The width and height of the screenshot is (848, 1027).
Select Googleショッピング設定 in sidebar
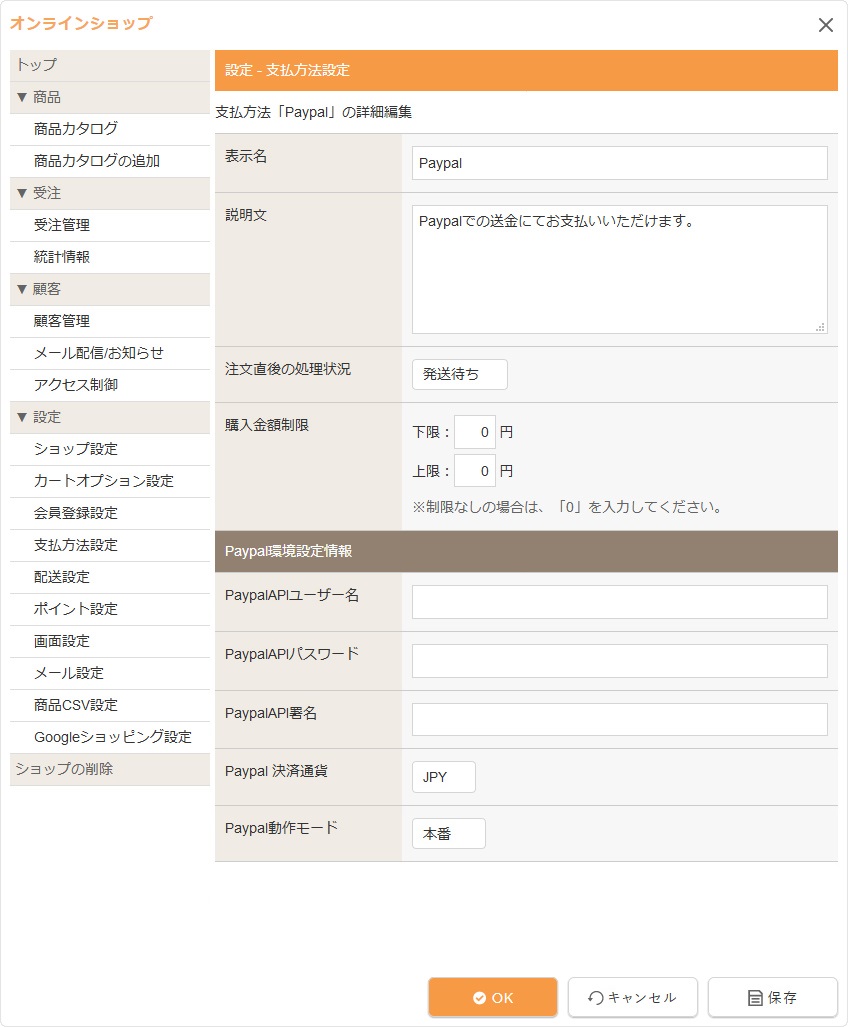112,737
